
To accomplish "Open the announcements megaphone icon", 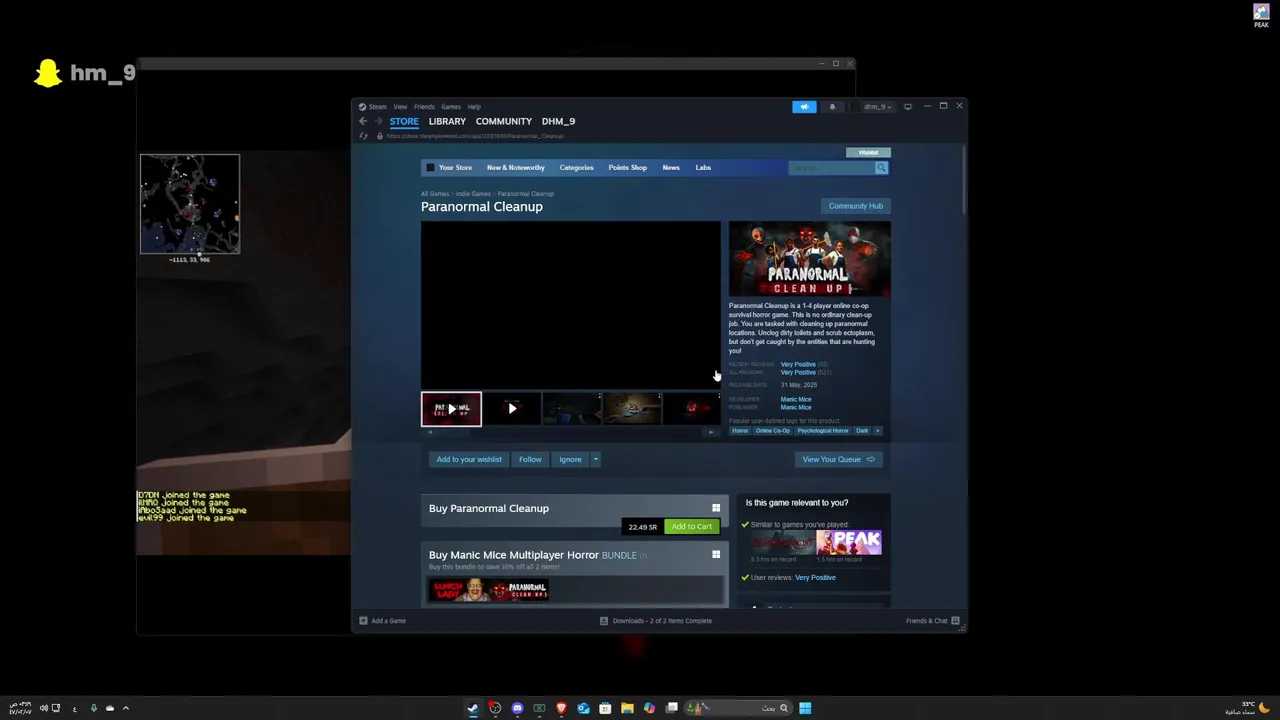I will coord(804,106).
